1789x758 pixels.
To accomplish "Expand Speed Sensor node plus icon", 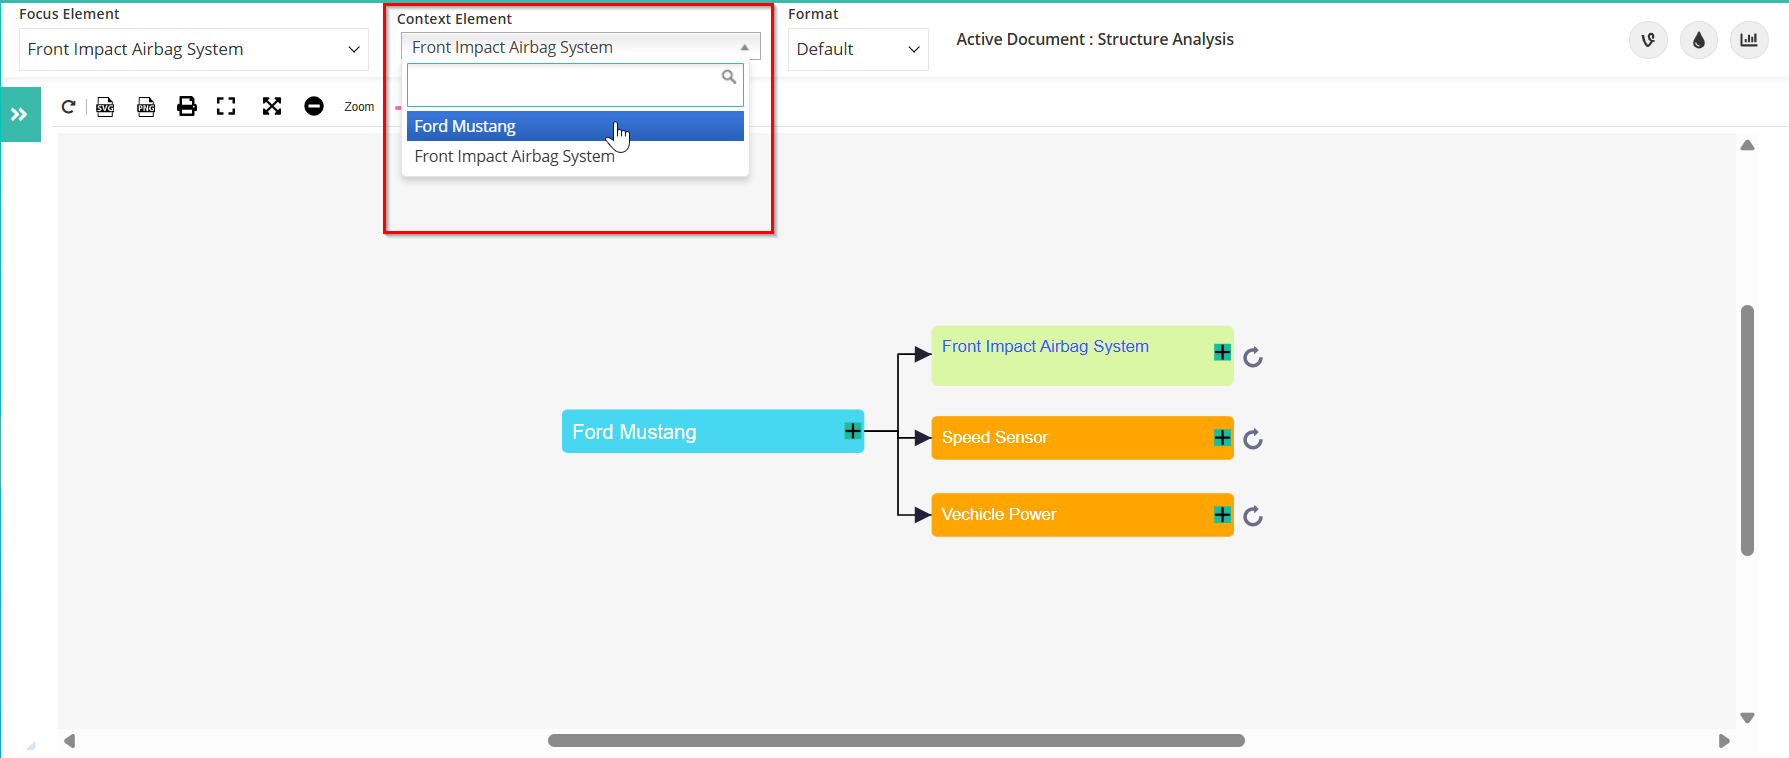I will coord(1222,438).
